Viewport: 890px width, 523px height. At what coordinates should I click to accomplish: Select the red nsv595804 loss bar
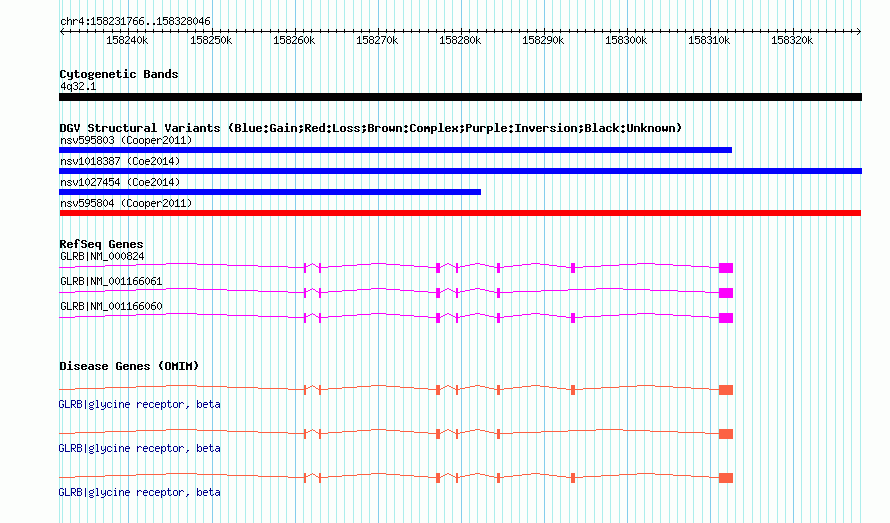coord(460,213)
